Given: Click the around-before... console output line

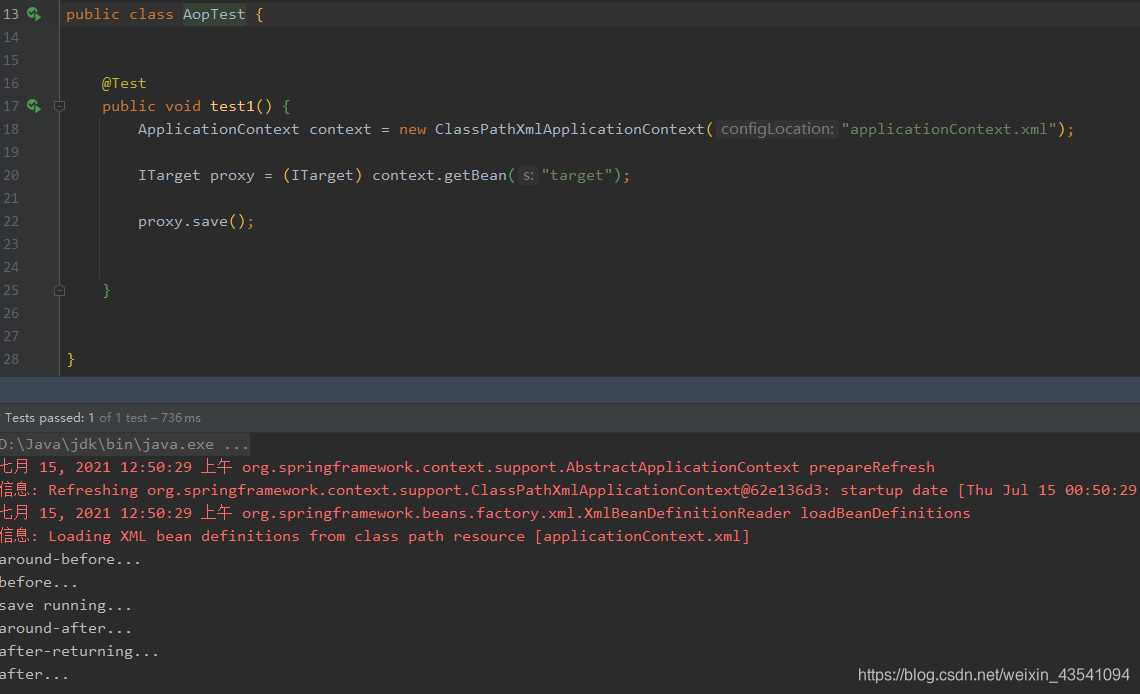Looking at the screenshot, I should point(71,559).
